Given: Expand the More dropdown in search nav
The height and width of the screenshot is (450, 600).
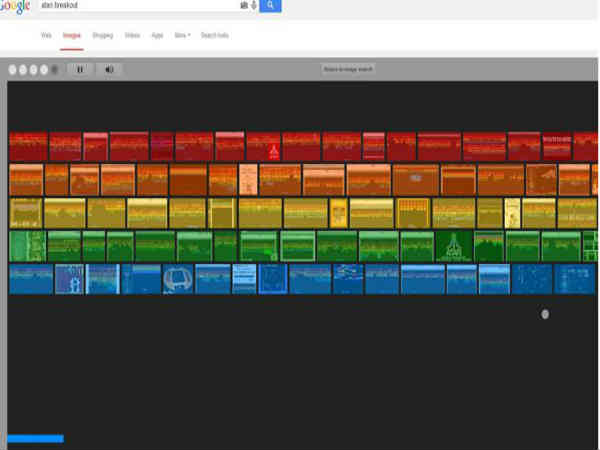Looking at the screenshot, I should [181, 35].
